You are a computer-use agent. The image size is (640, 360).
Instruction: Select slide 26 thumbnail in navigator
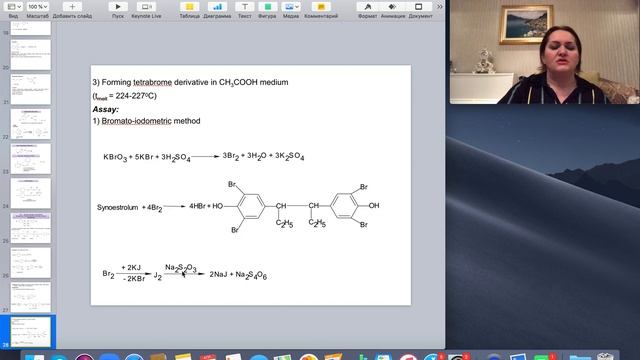tap(31, 262)
